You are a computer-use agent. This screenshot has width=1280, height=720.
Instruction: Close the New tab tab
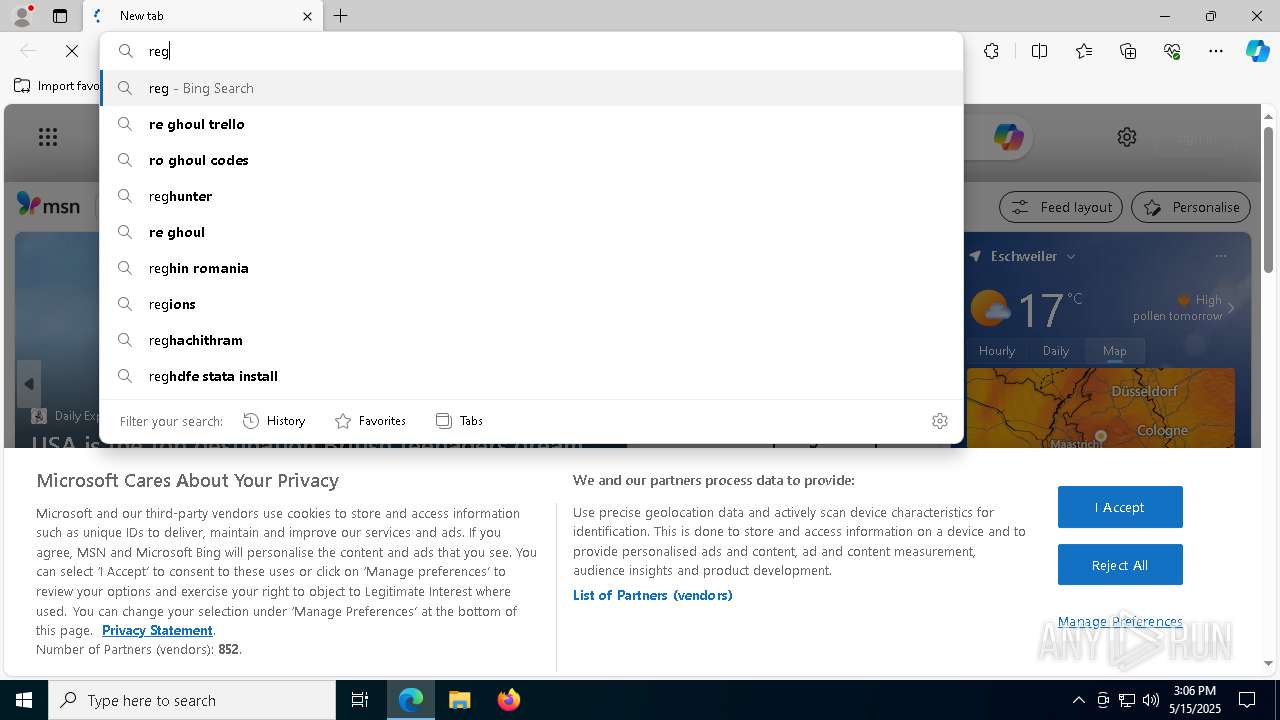click(307, 16)
